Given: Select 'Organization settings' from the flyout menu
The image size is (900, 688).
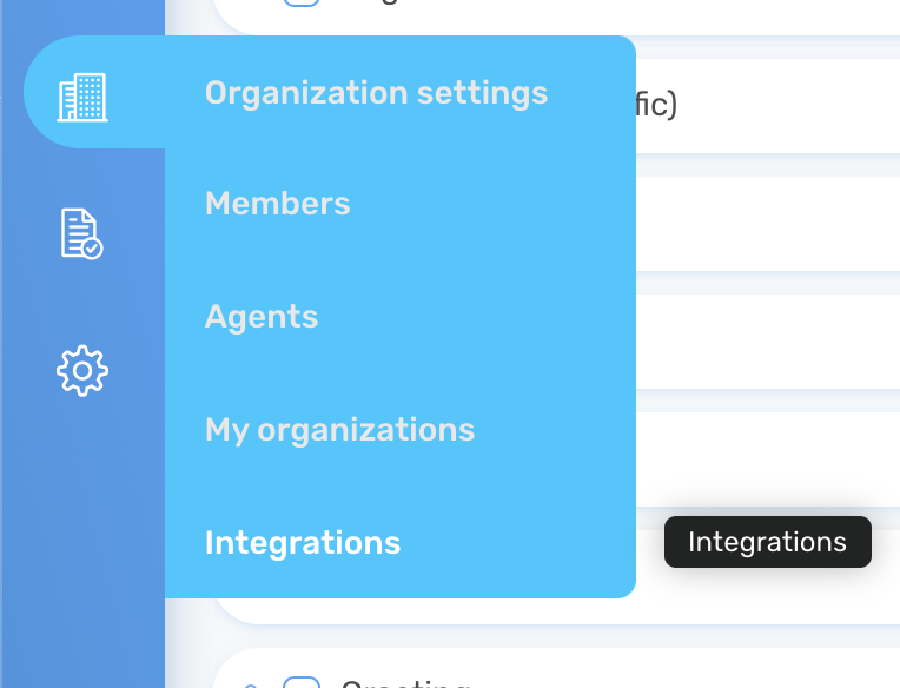Looking at the screenshot, I should pos(376,92).
